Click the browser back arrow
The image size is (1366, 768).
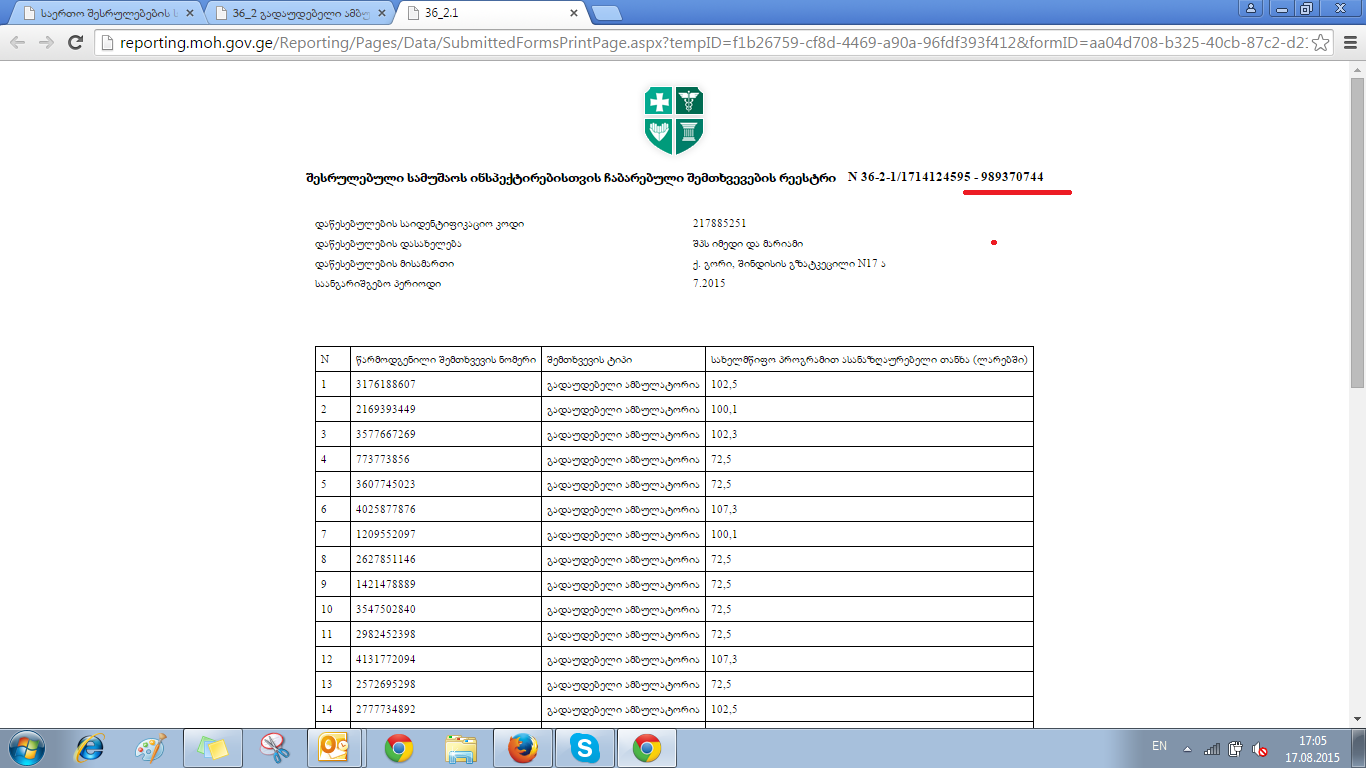(x=17, y=43)
